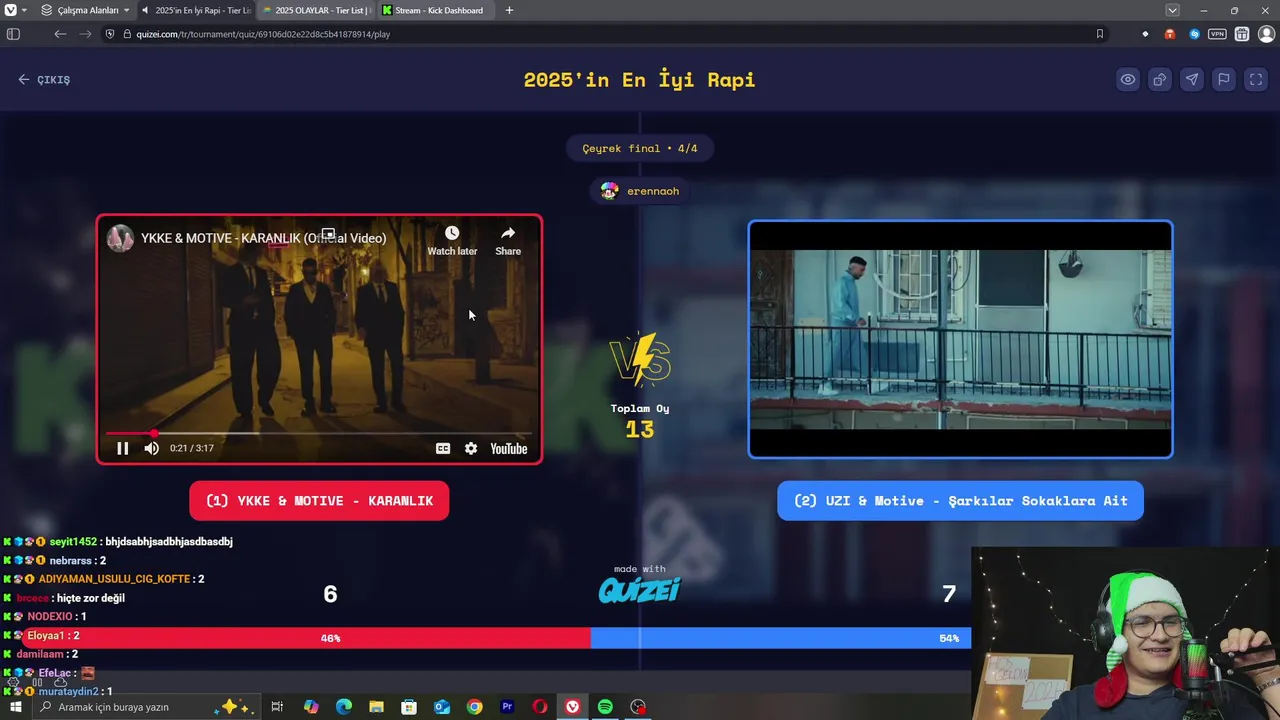
Task: Vote for (2) UZI & Motive - Şarkılar Sokaklara Ait
Action: coord(960,501)
